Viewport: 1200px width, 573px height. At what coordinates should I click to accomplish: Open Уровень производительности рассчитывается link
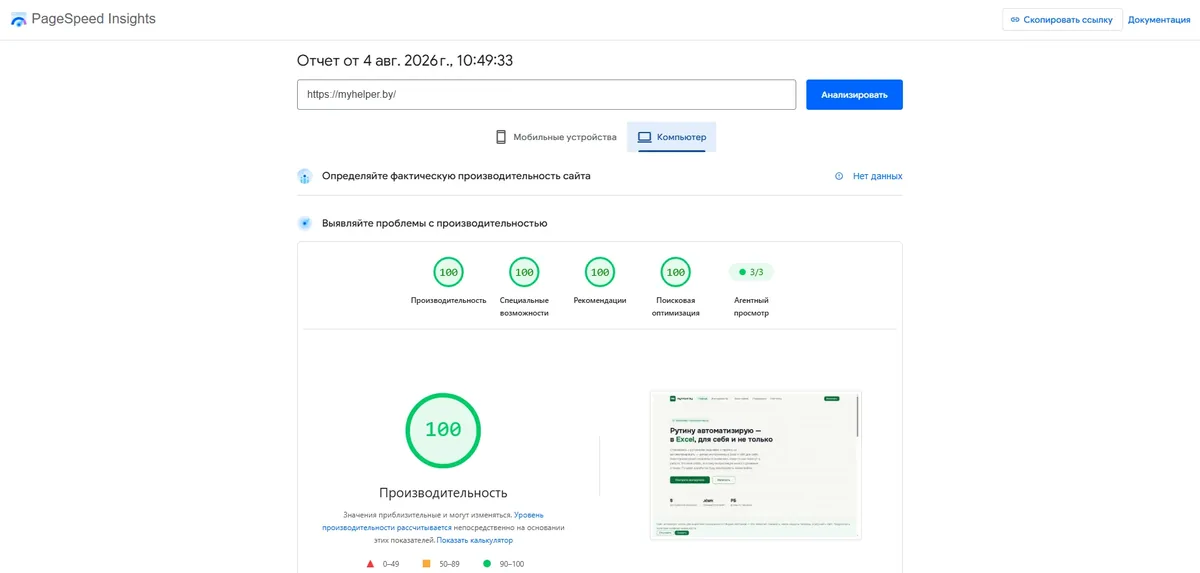pos(433,521)
